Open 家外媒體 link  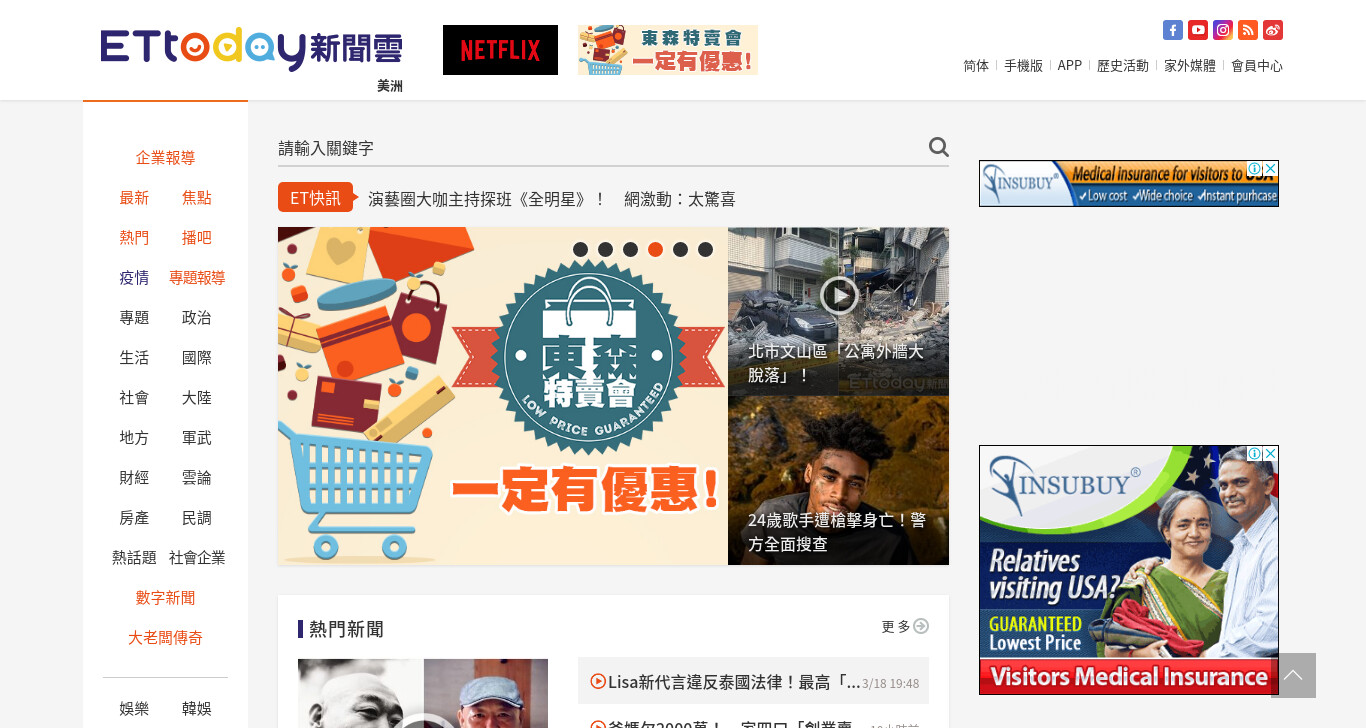1190,66
